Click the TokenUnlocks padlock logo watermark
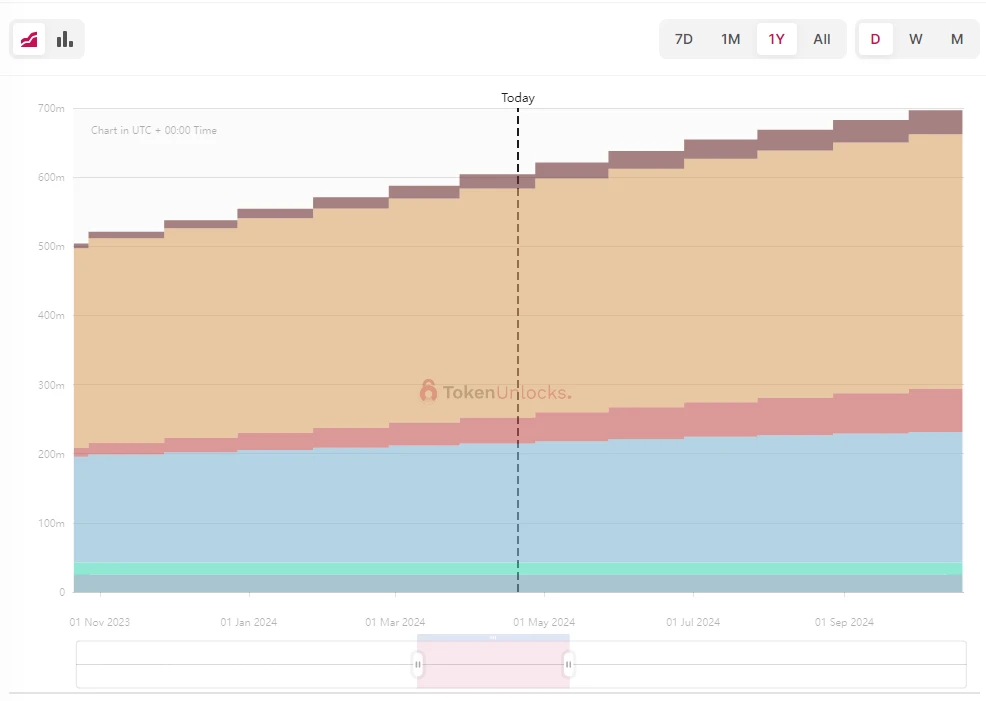 click(x=428, y=391)
